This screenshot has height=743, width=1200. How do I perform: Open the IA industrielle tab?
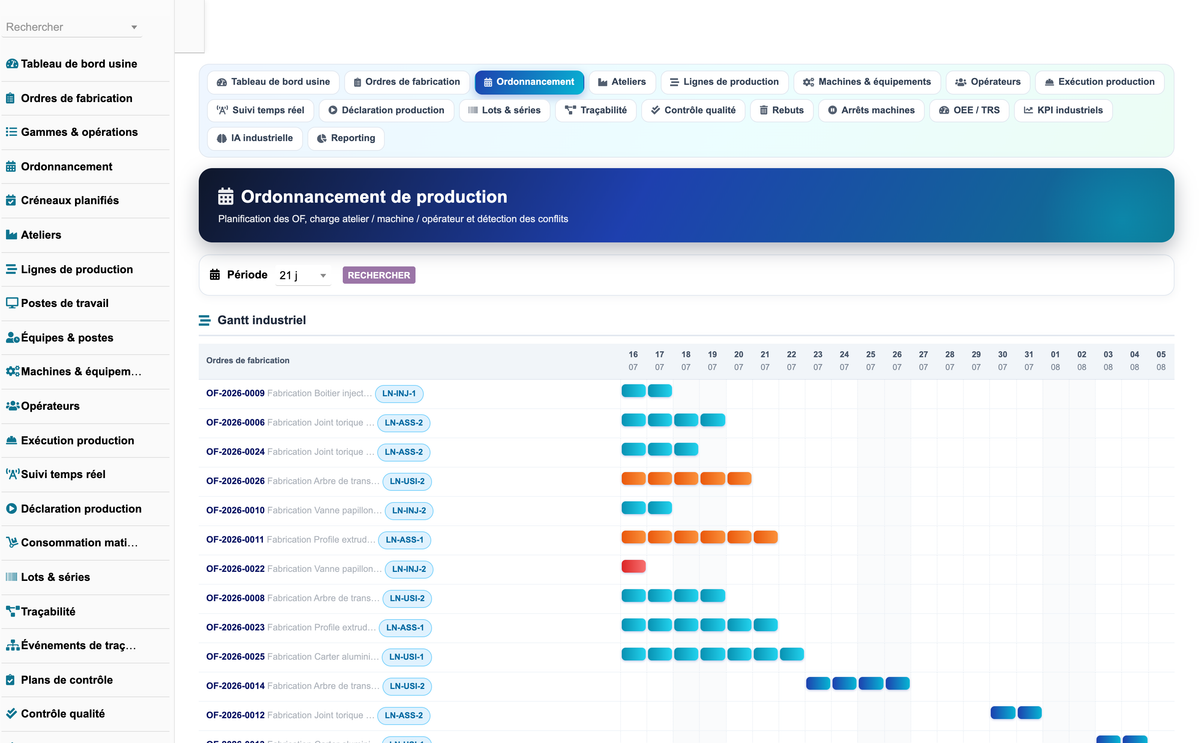(x=255, y=138)
